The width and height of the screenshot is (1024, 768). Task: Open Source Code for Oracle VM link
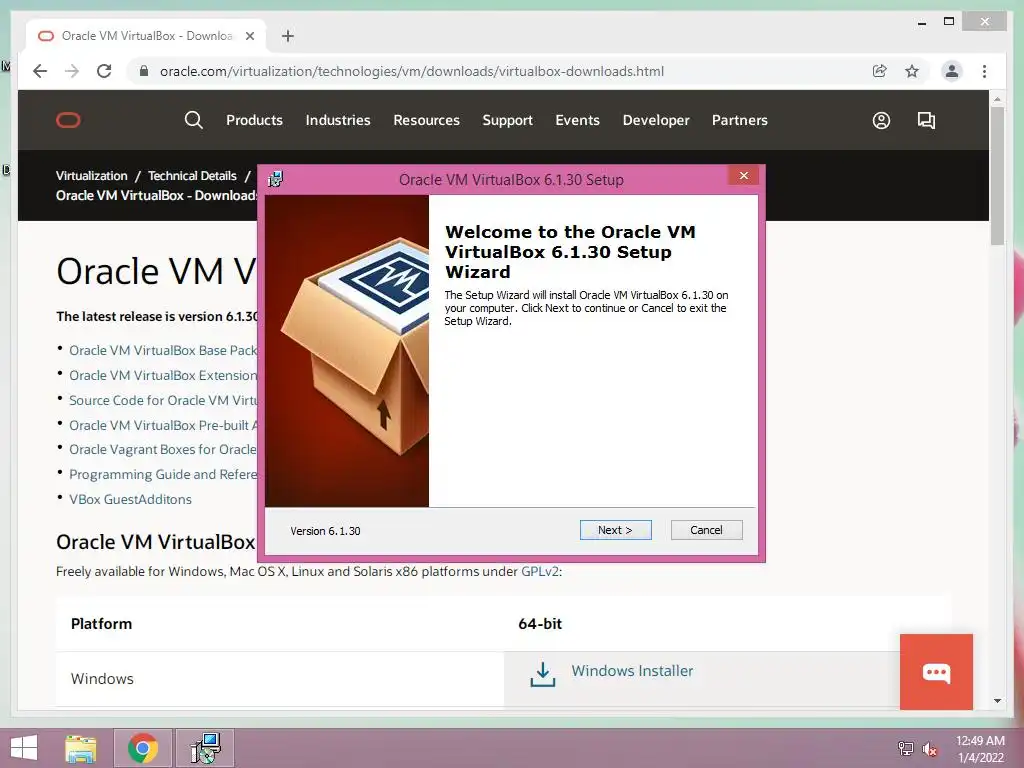[163, 400]
